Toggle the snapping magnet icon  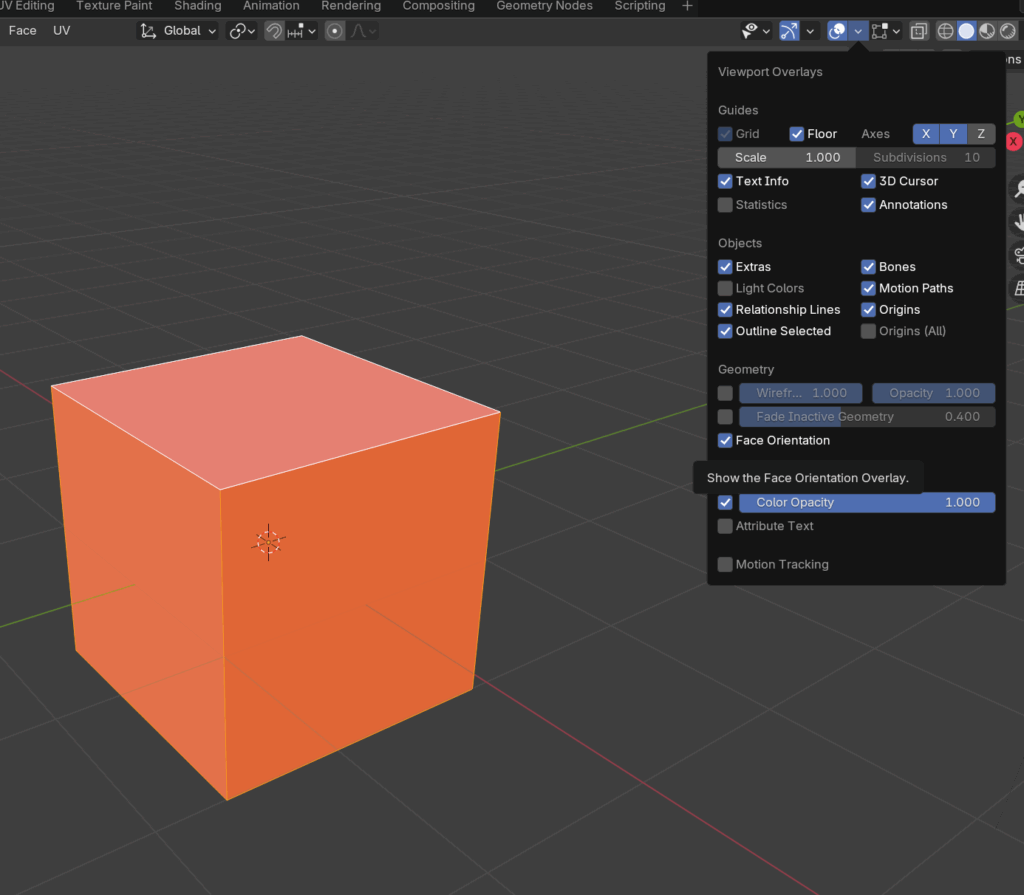(273, 31)
